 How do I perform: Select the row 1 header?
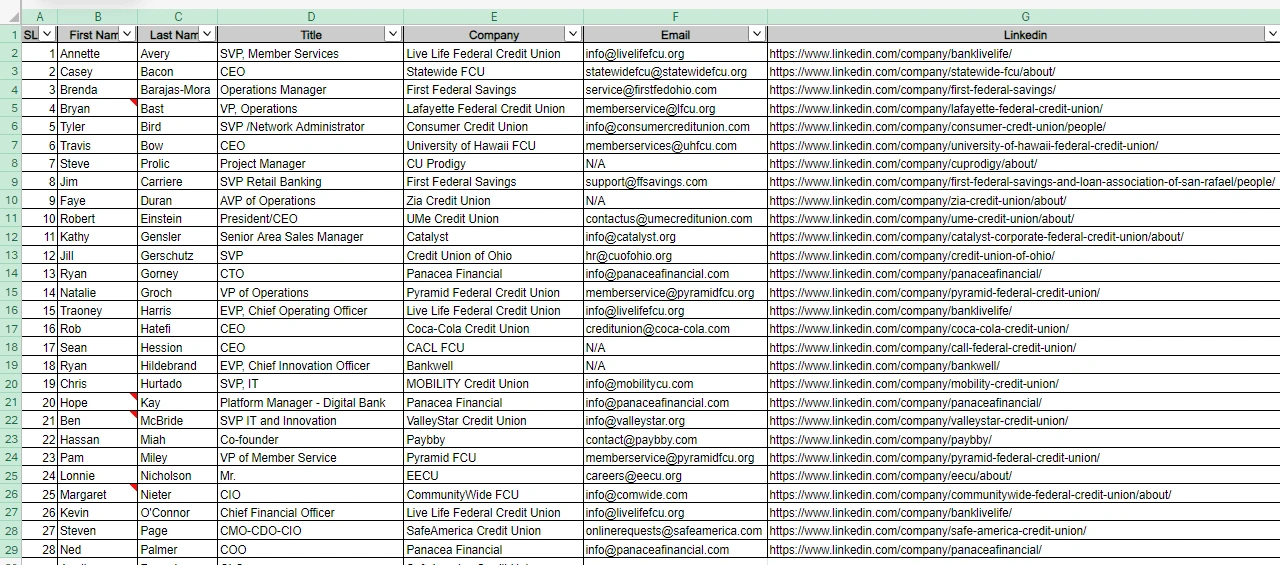[x=10, y=35]
